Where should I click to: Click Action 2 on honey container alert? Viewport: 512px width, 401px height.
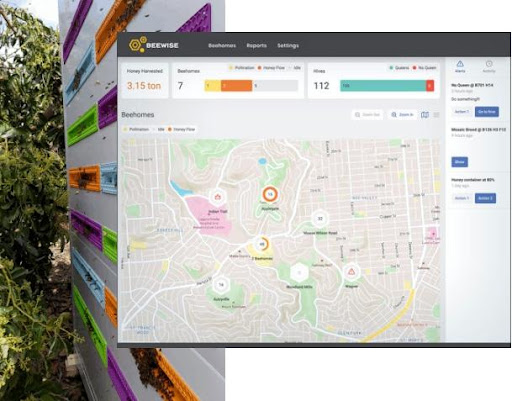point(485,198)
